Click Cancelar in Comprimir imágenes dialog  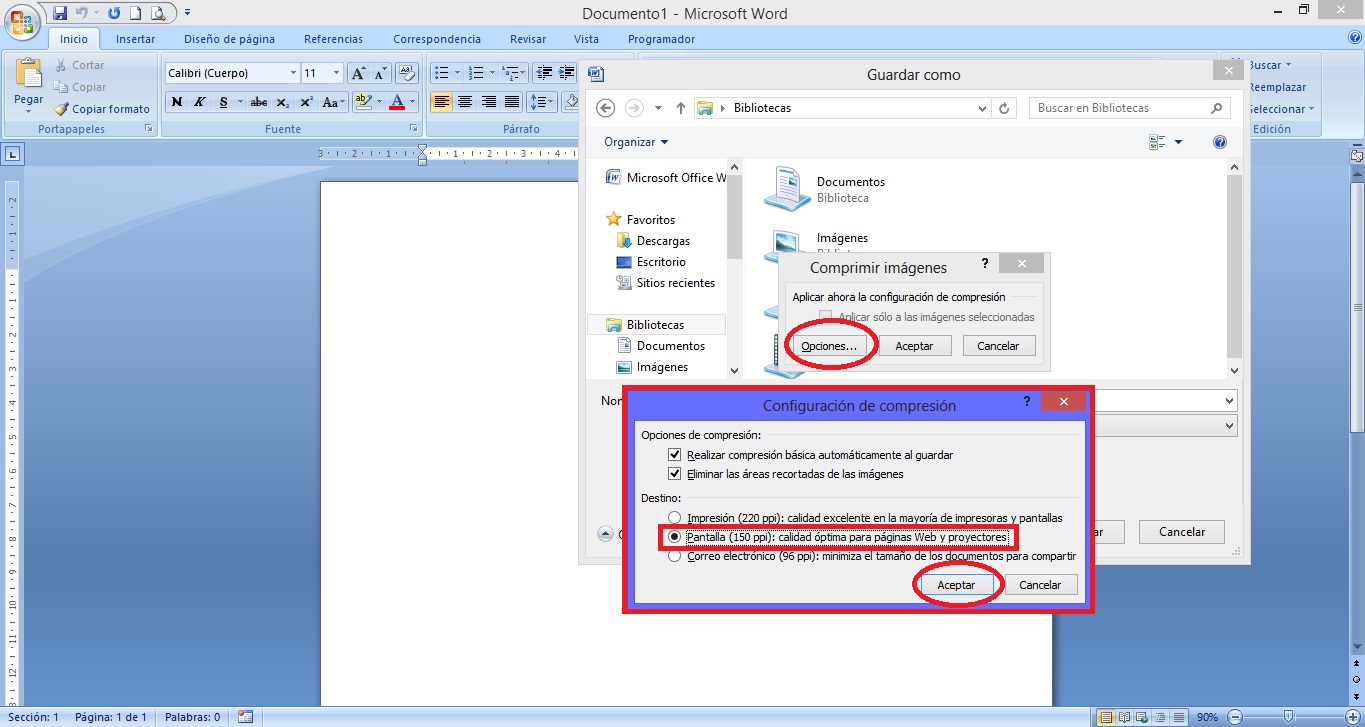tap(998, 346)
